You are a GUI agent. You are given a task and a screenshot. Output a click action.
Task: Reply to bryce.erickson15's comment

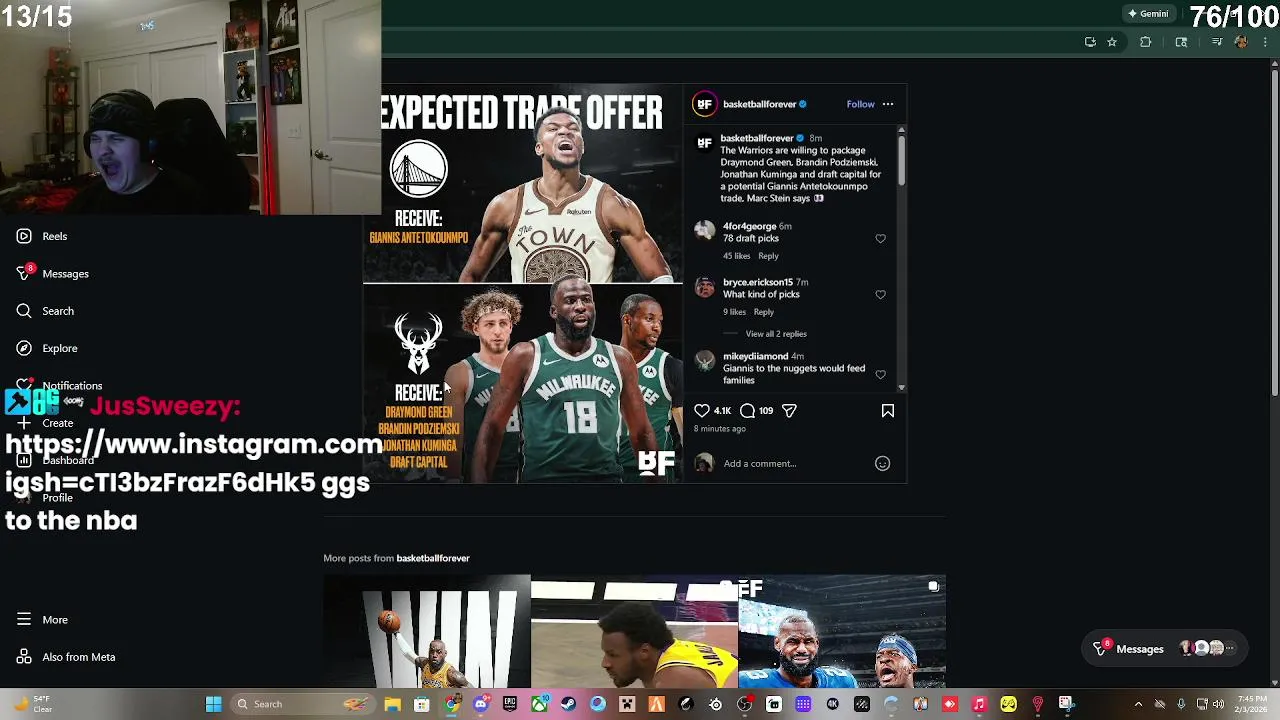[x=763, y=312]
